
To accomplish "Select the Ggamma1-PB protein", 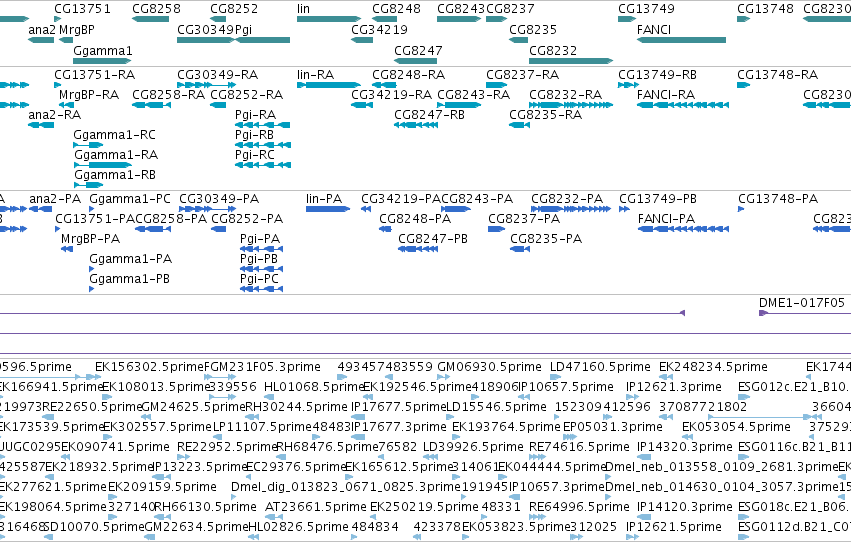I will 92,289.
